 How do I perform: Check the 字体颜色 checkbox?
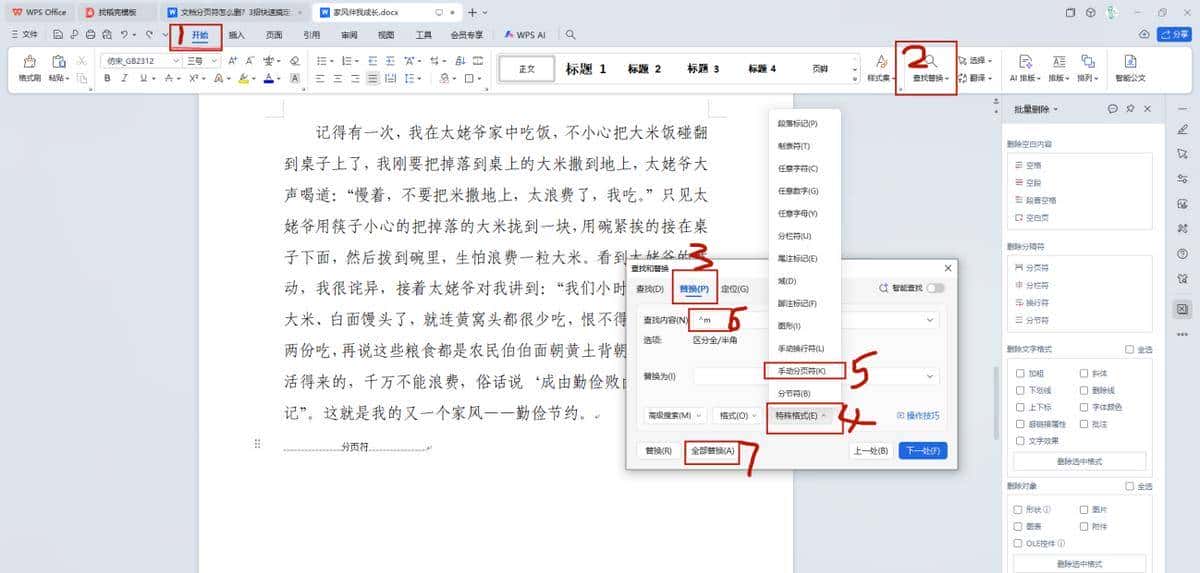pyautogui.click(x=1085, y=407)
